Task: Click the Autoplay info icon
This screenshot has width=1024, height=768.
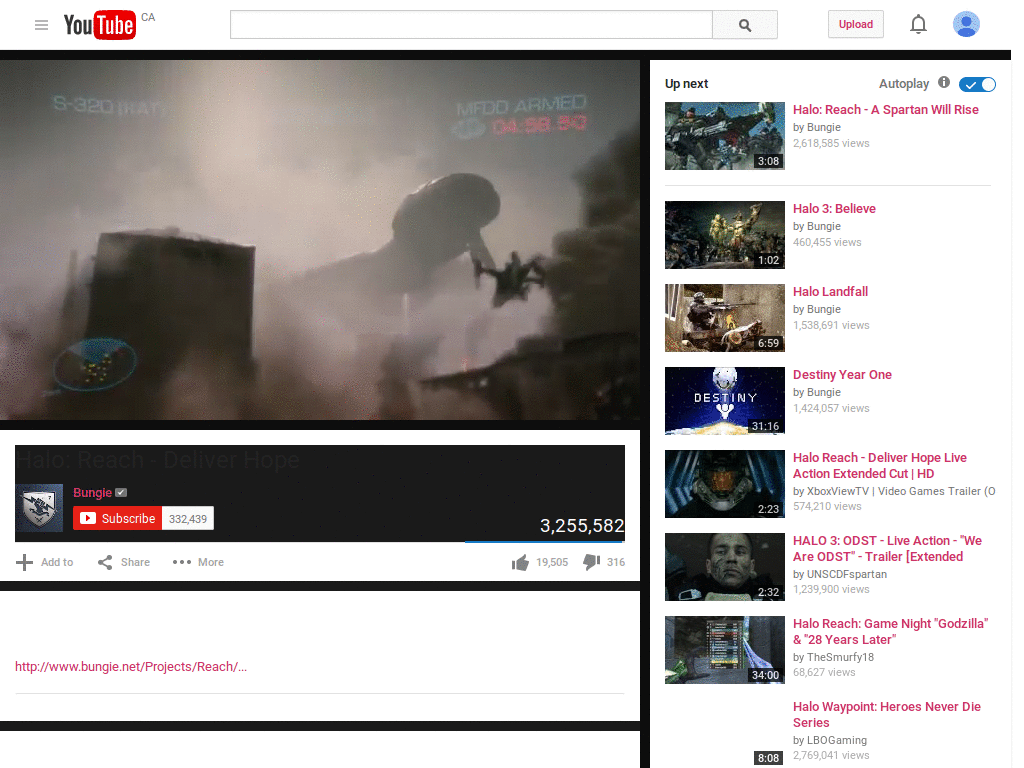Action: coord(944,82)
